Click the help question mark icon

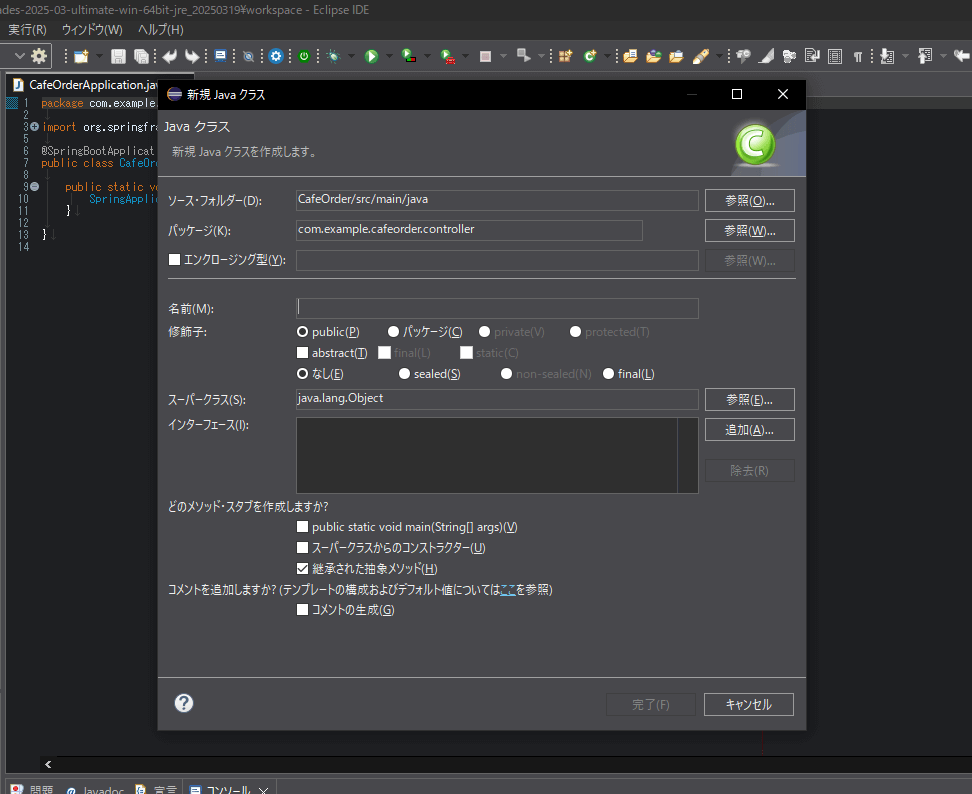click(x=184, y=703)
